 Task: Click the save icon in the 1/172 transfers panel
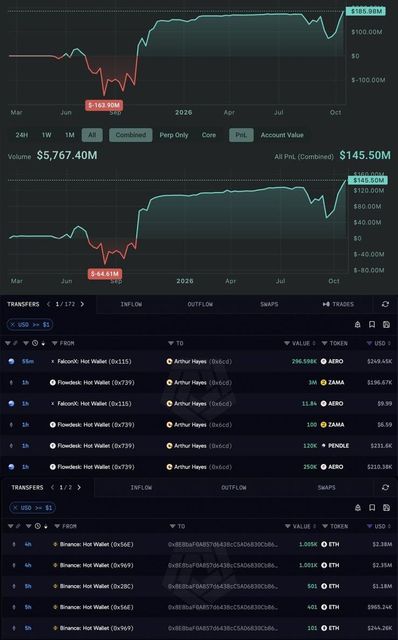tap(386, 324)
